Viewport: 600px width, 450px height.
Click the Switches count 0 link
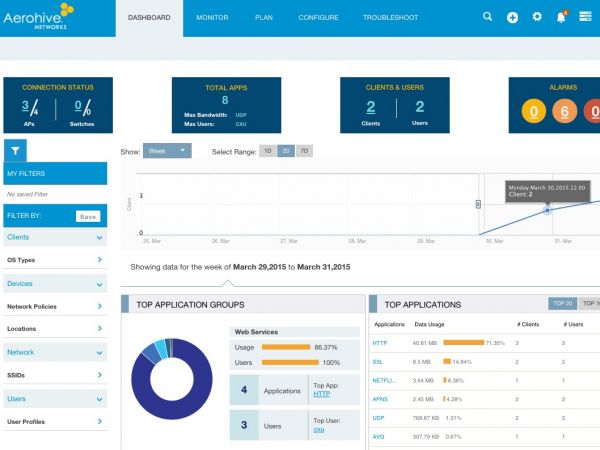tap(78, 105)
